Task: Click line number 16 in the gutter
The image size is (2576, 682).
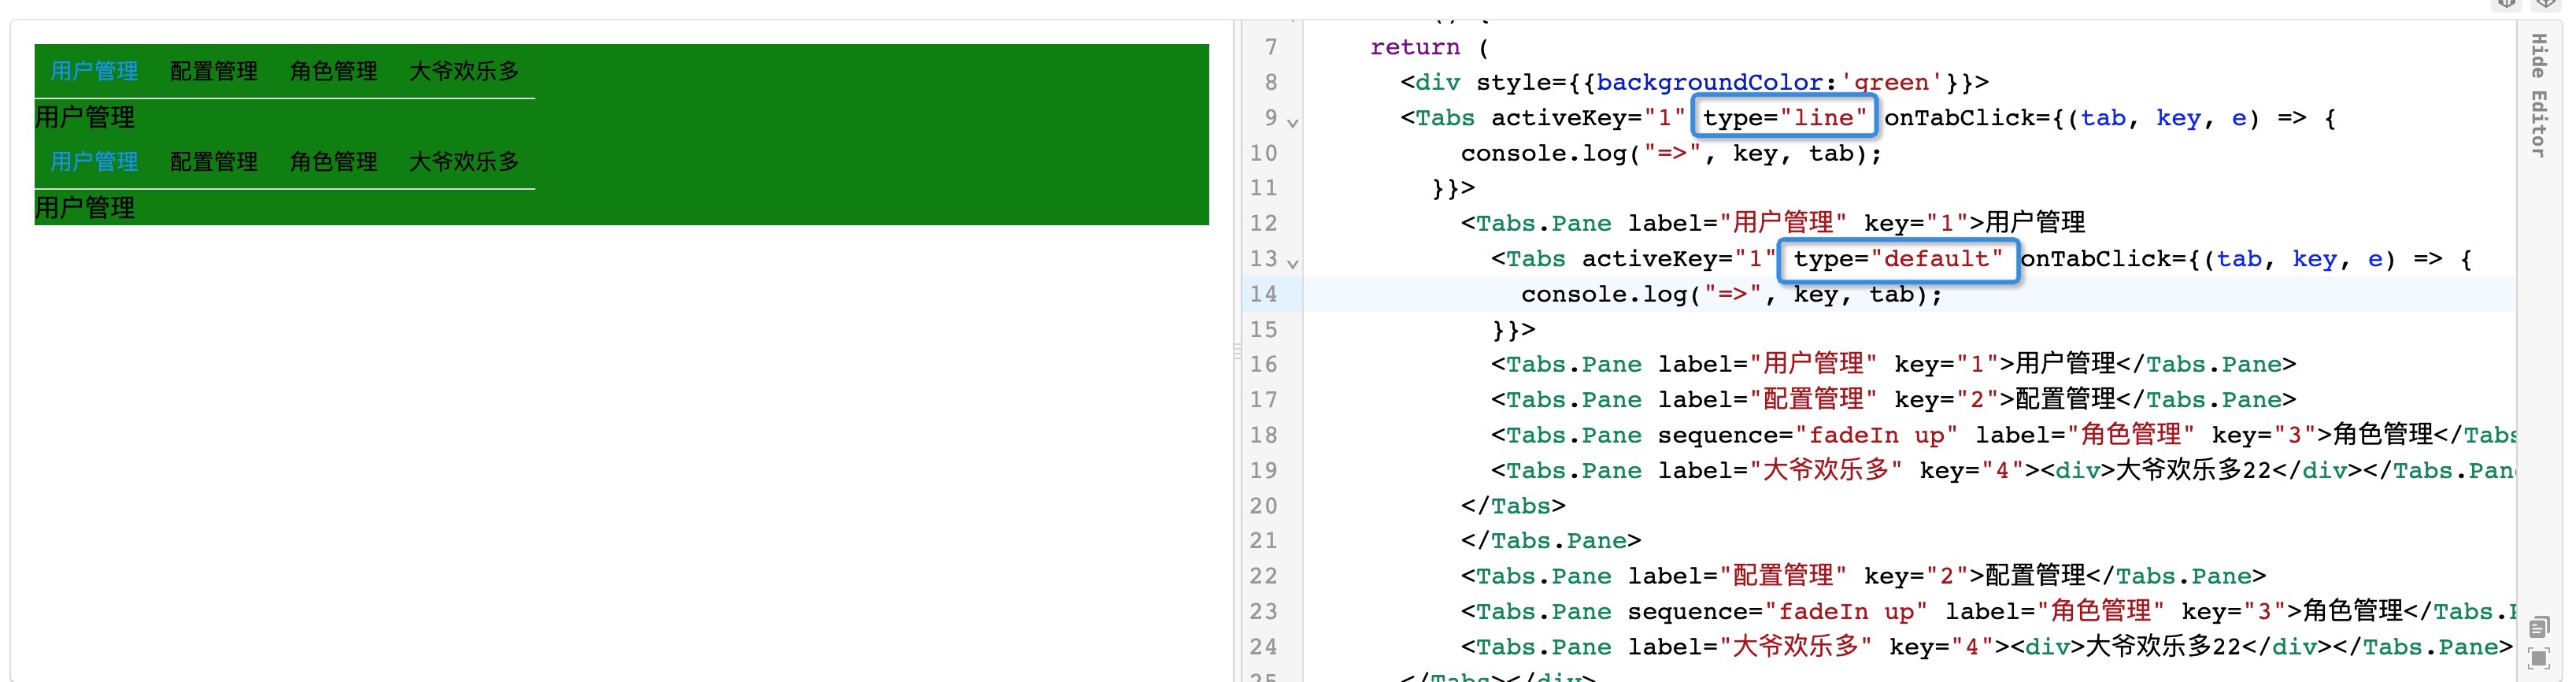Action: pyautogui.click(x=1263, y=364)
